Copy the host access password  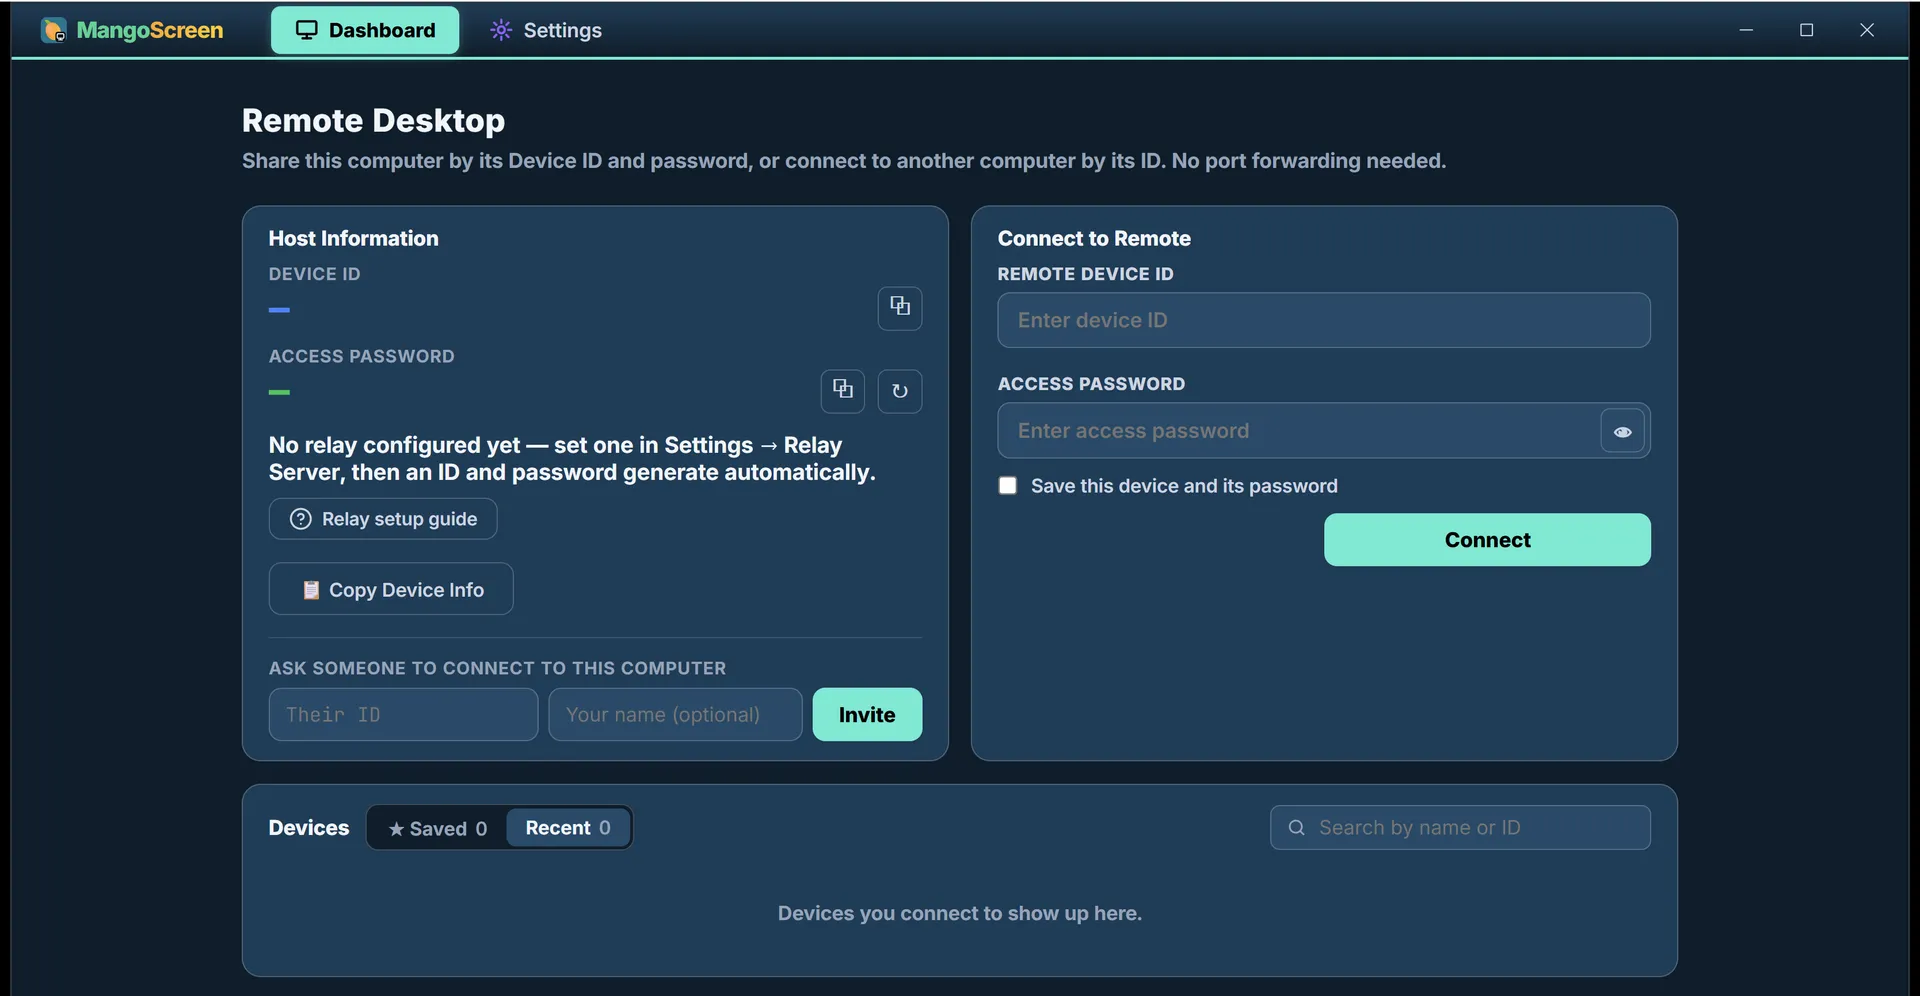(843, 391)
